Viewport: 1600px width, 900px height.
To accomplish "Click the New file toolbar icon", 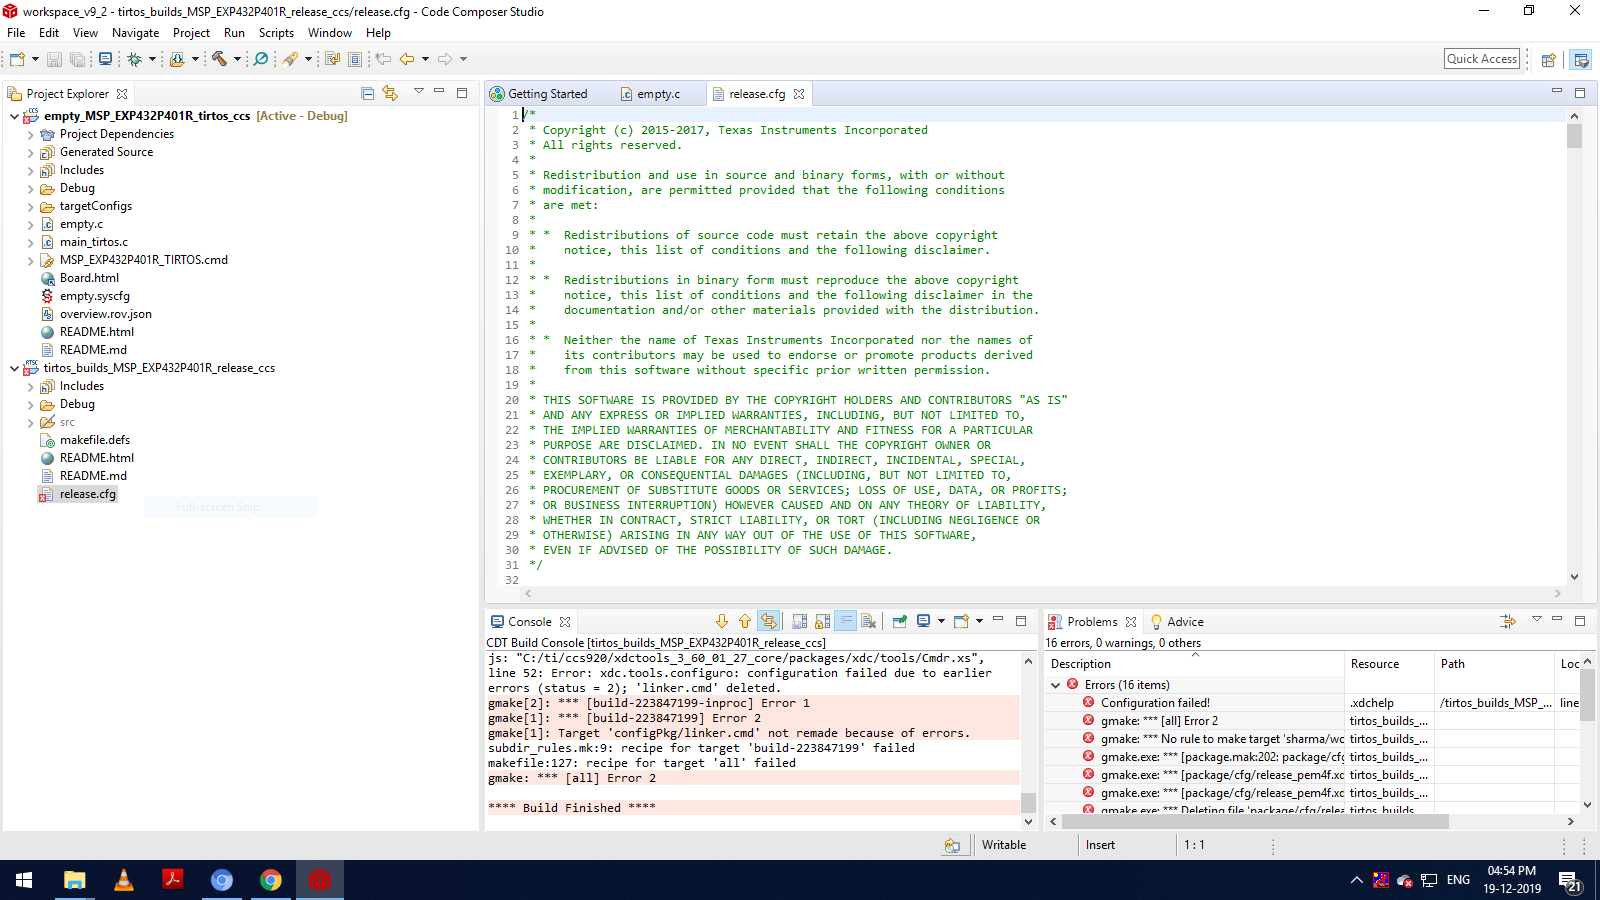I will pos(17,59).
